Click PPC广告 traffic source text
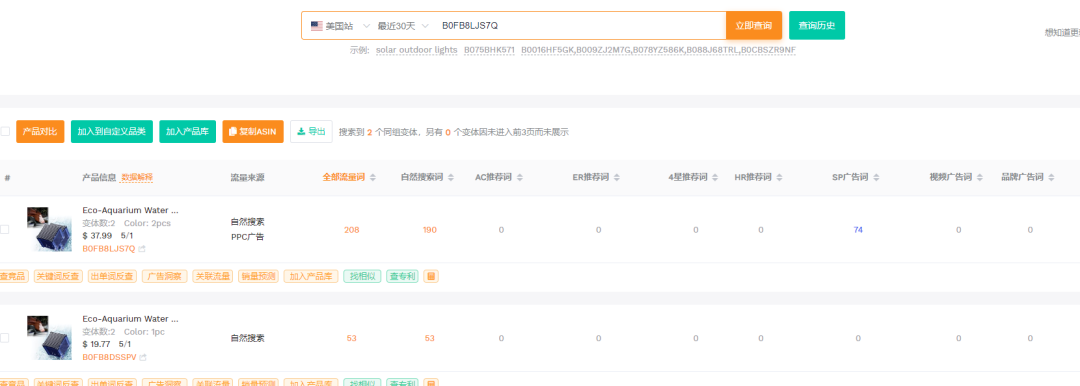 tap(247, 237)
